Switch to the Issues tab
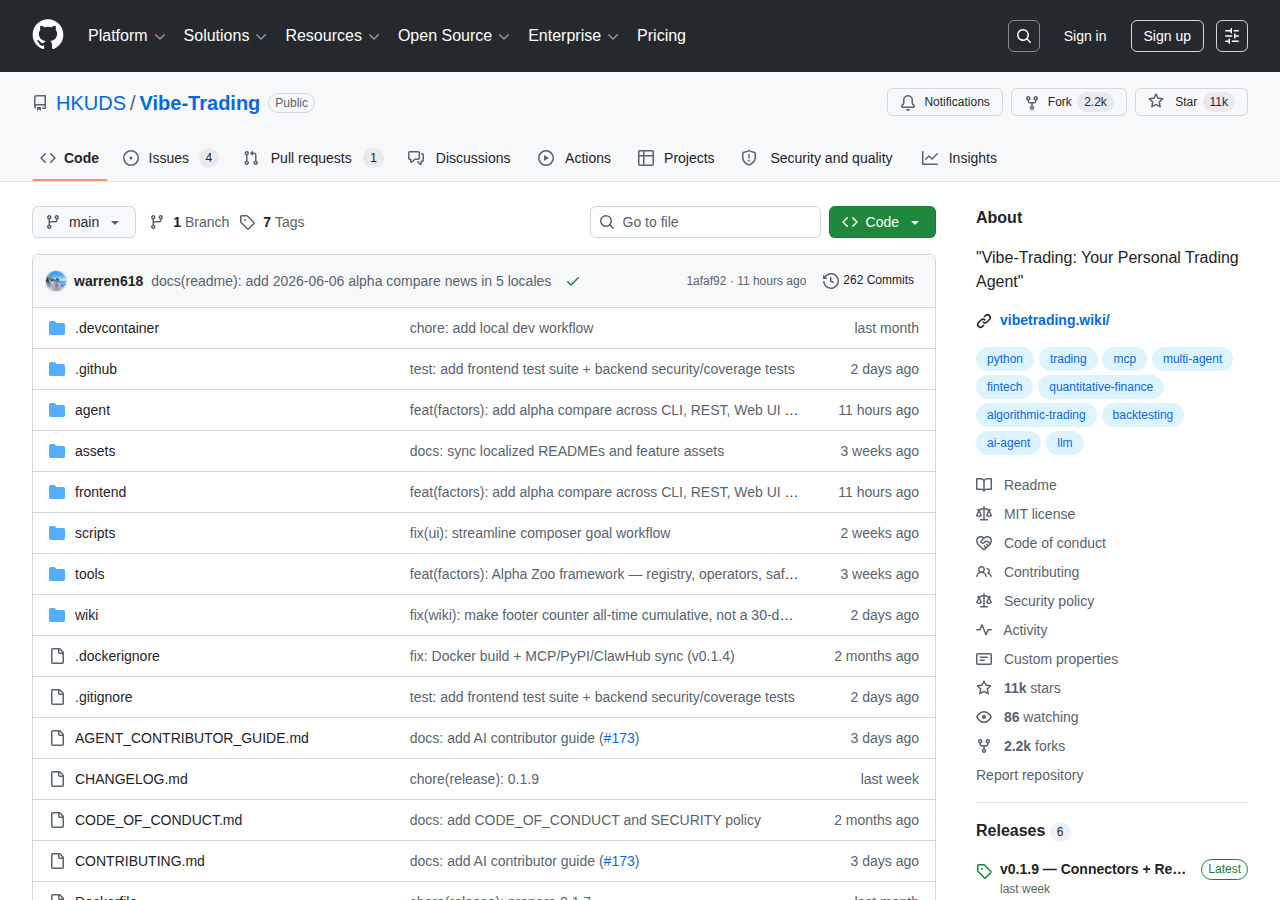Viewport: 1280px width, 900px height. 170,158
